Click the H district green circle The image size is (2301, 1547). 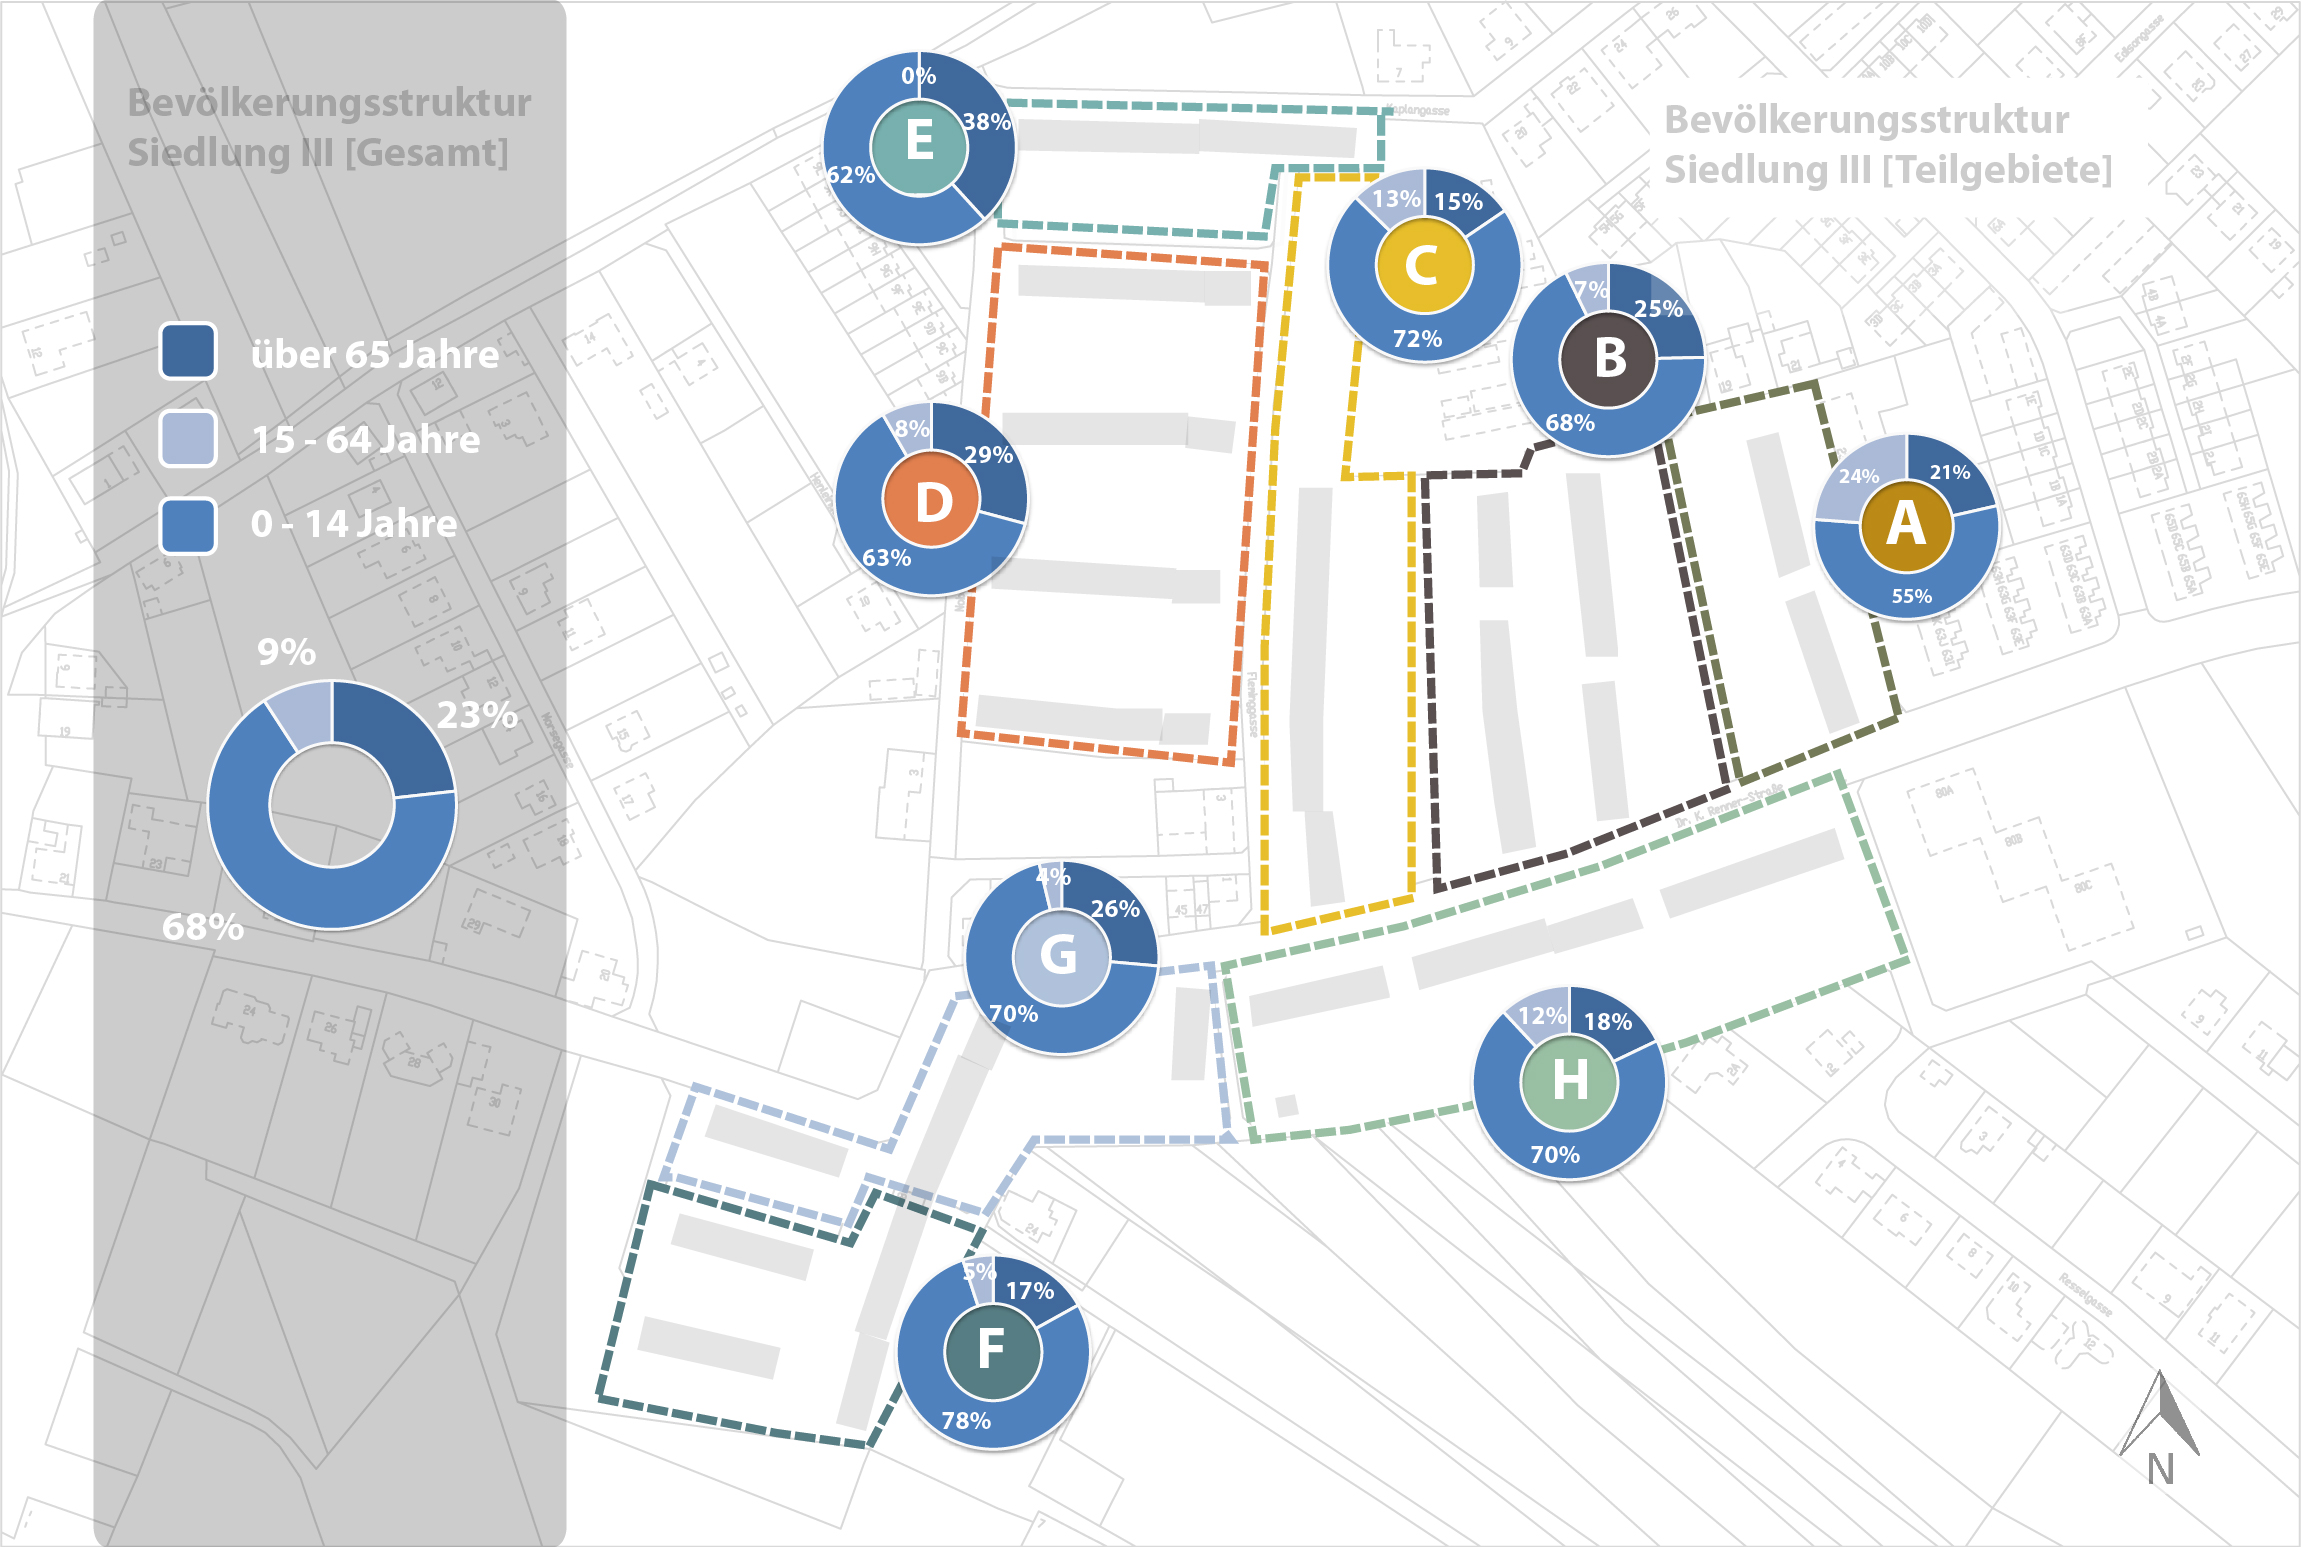(x=1568, y=1082)
